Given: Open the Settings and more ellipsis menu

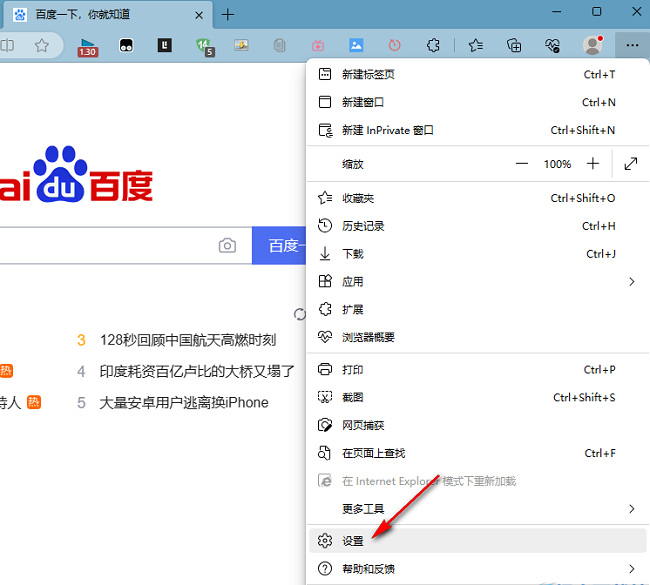Looking at the screenshot, I should 632,45.
